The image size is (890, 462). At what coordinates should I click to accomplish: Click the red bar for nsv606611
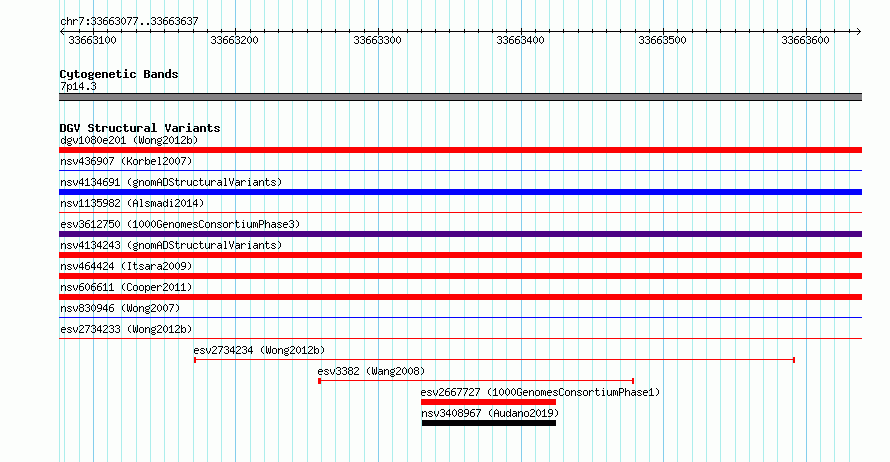[x=460, y=297]
